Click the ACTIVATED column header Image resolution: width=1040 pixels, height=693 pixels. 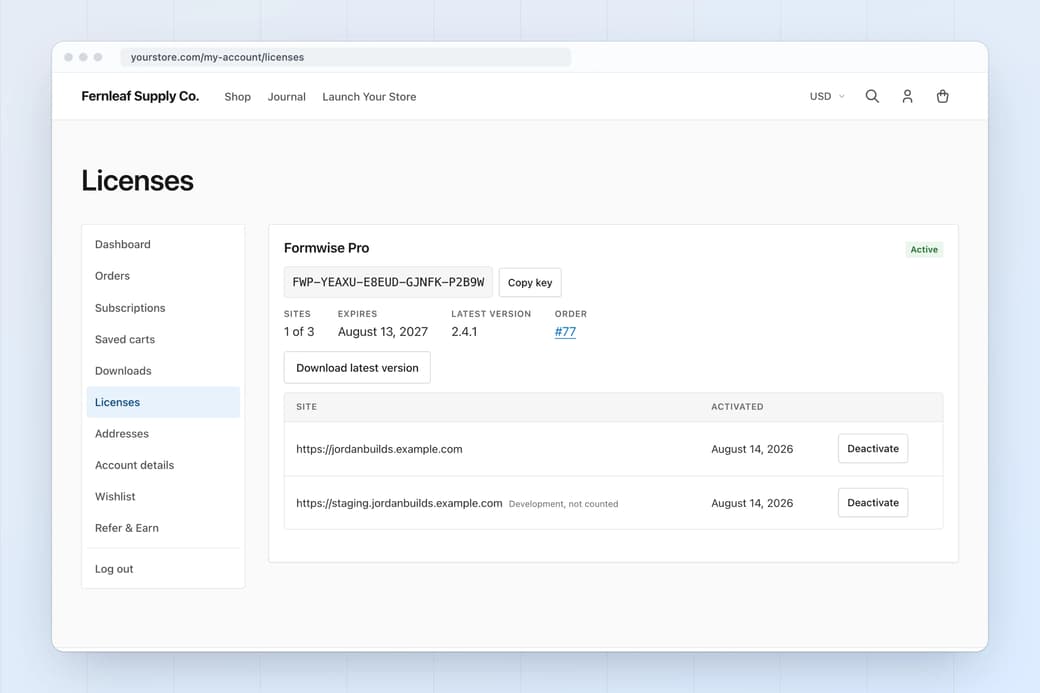tap(737, 407)
